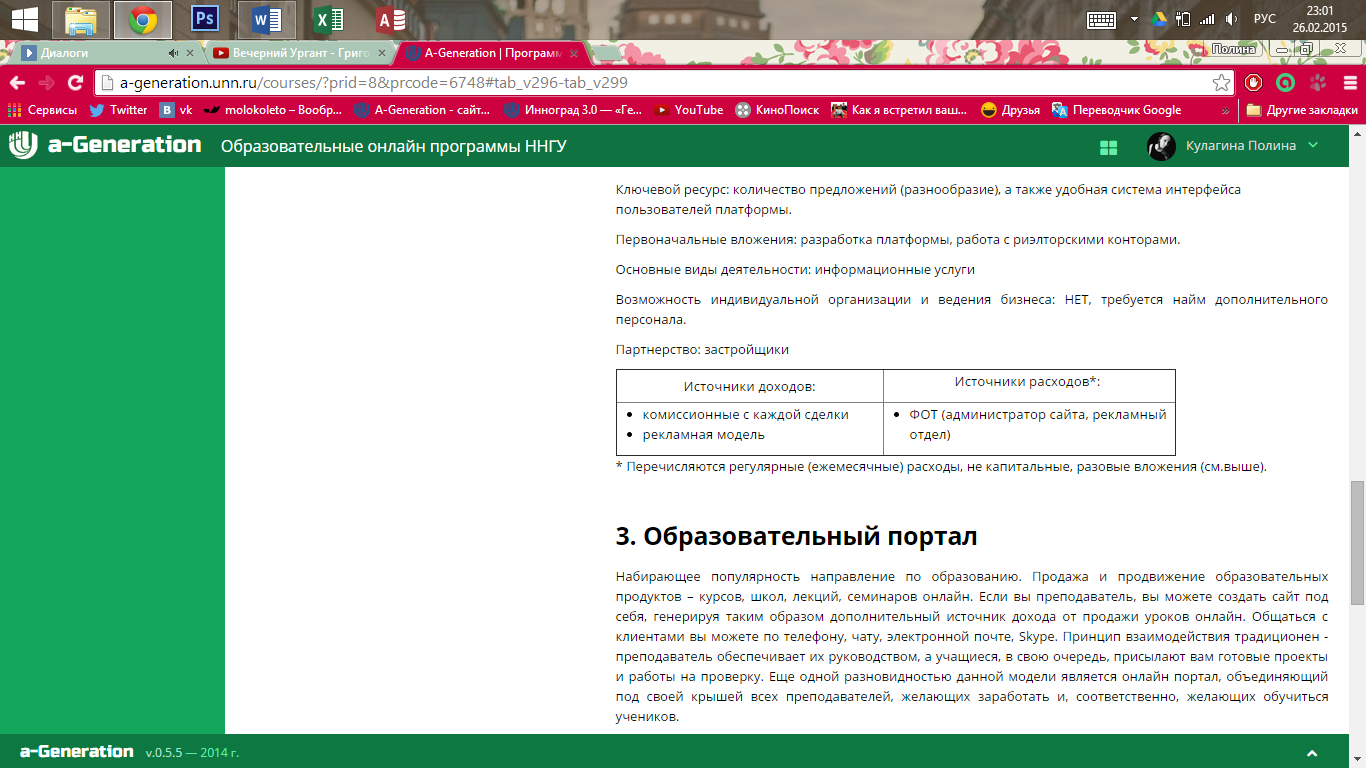Open the green grid modules icon
1366x768 pixels.
pyautogui.click(x=1108, y=147)
